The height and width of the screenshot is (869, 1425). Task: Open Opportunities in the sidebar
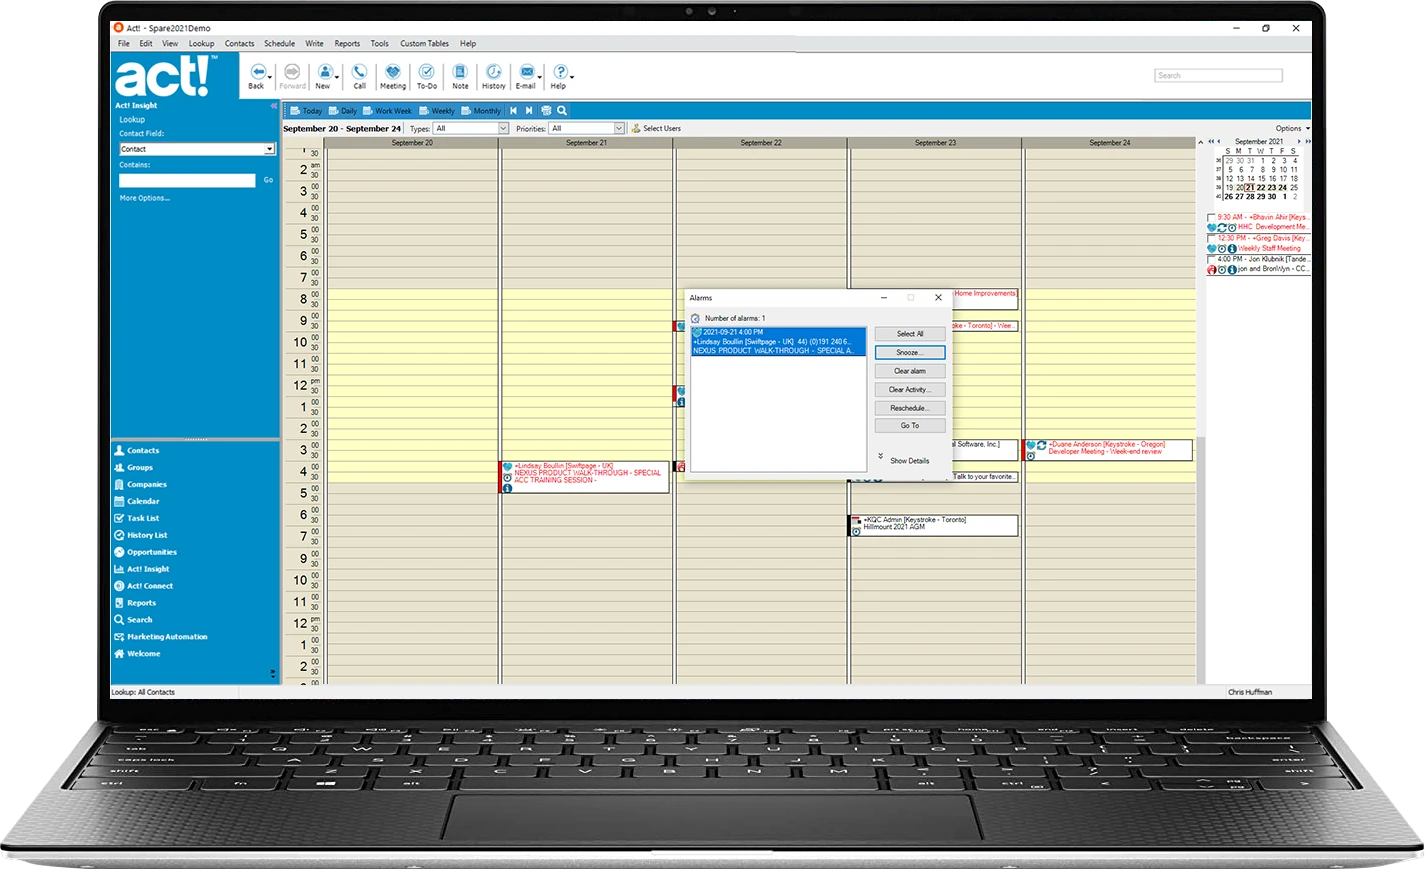pyautogui.click(x=145, y=553)
